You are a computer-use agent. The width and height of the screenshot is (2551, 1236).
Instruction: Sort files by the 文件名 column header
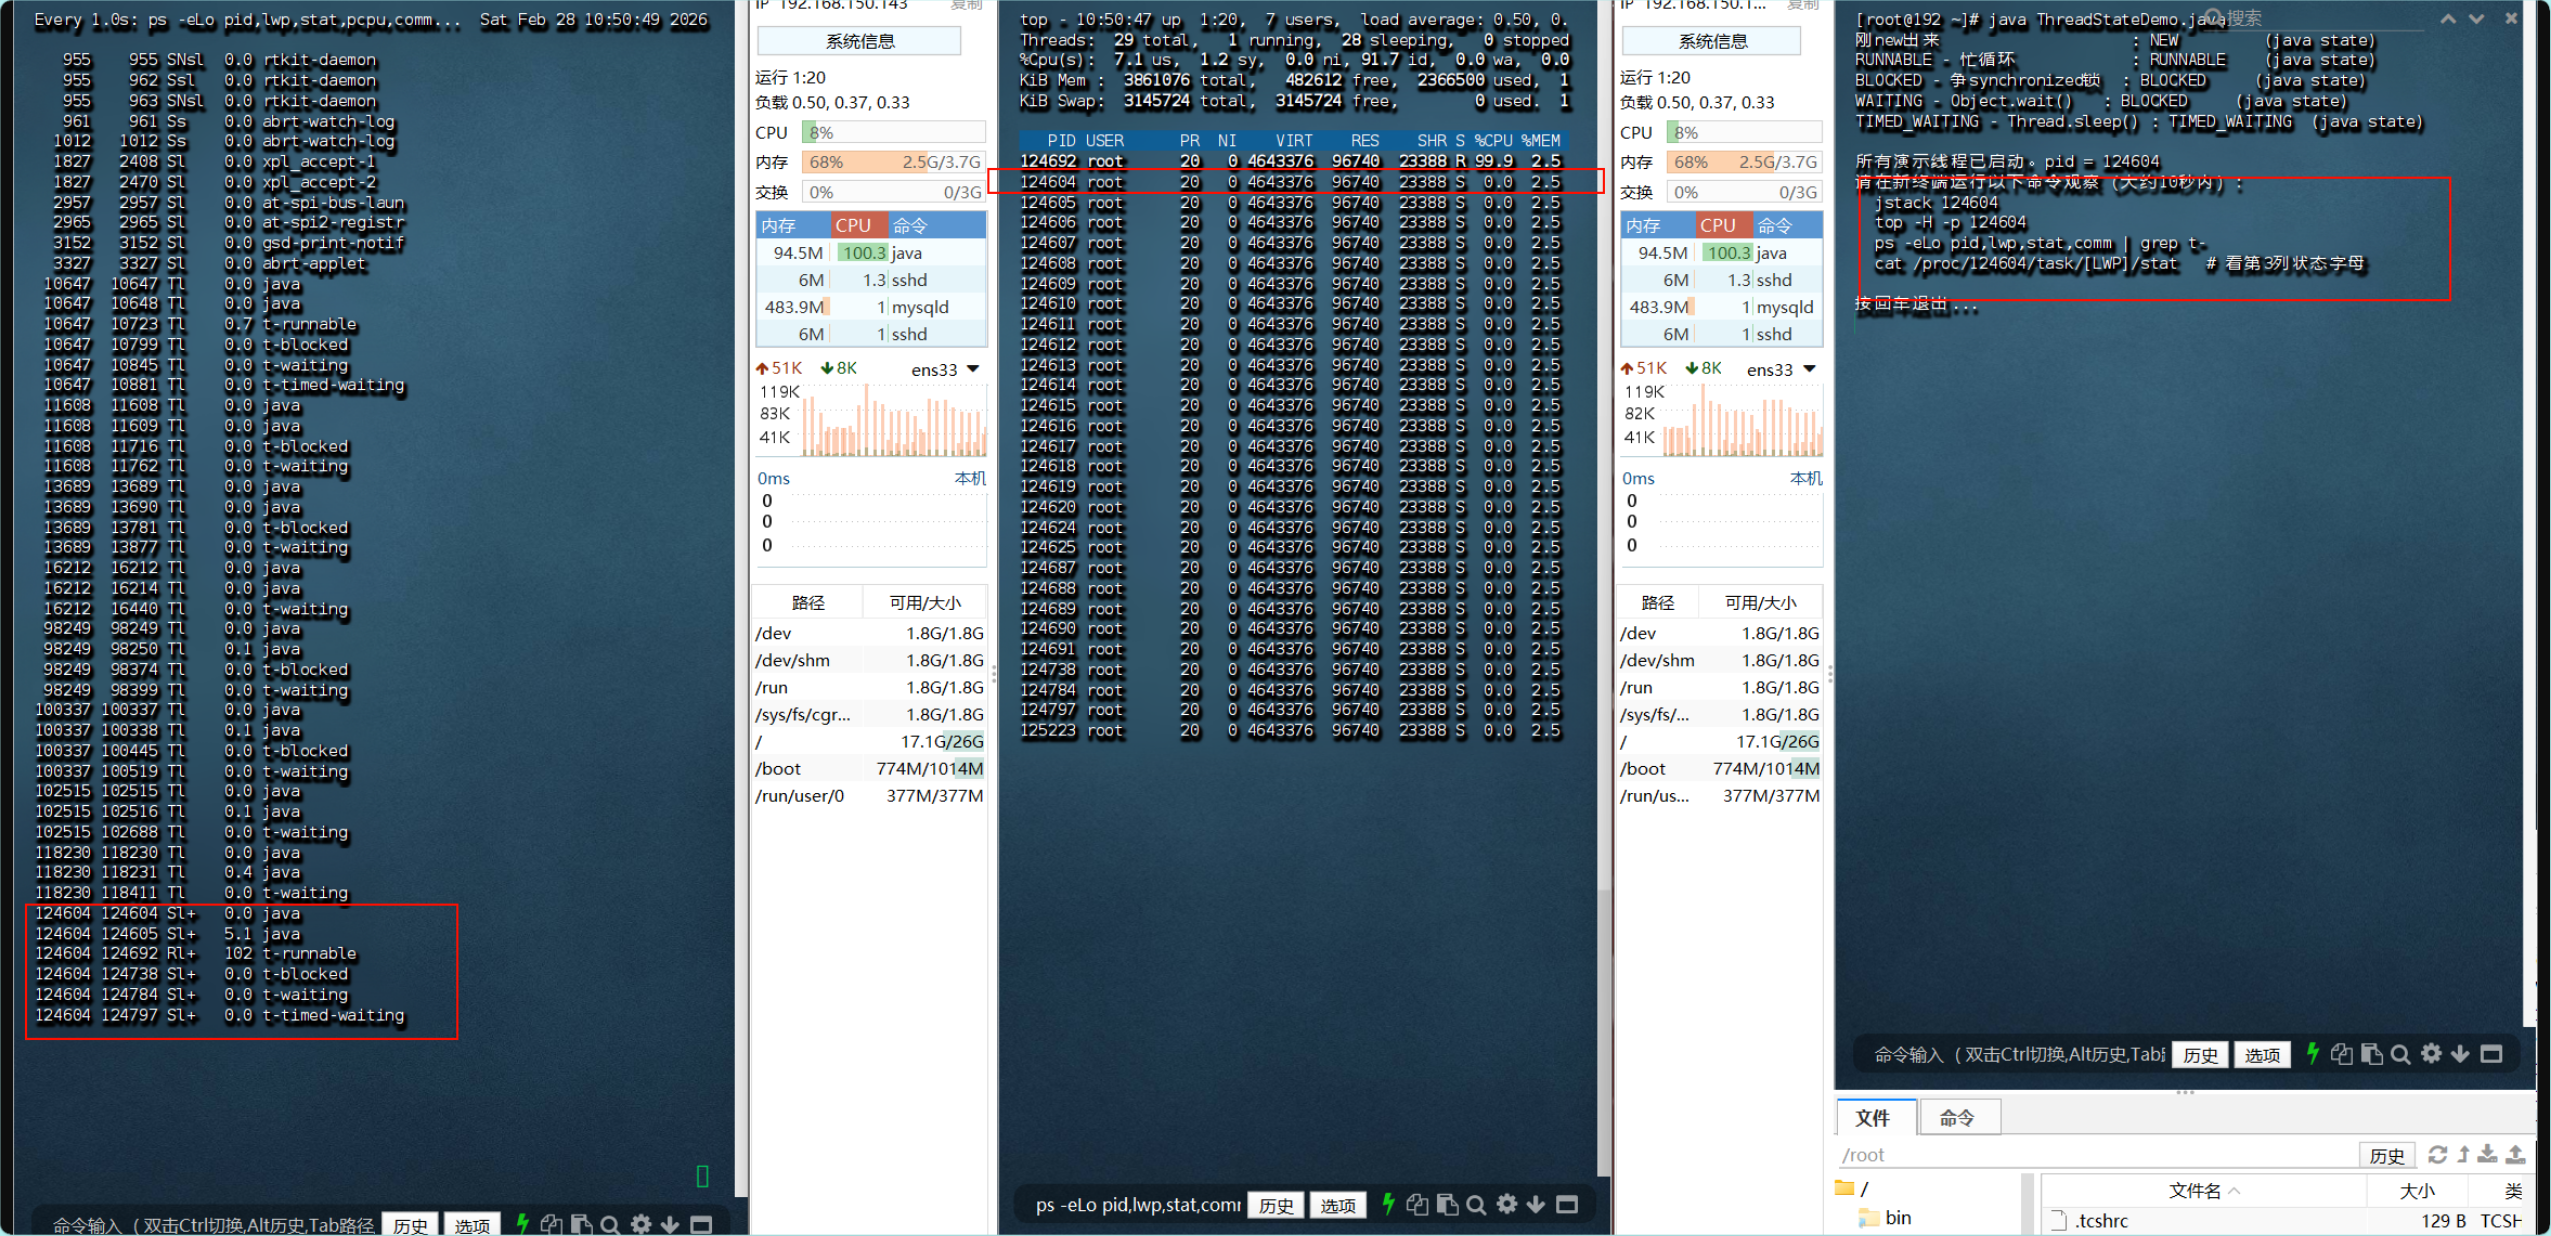(2194, 1190)
